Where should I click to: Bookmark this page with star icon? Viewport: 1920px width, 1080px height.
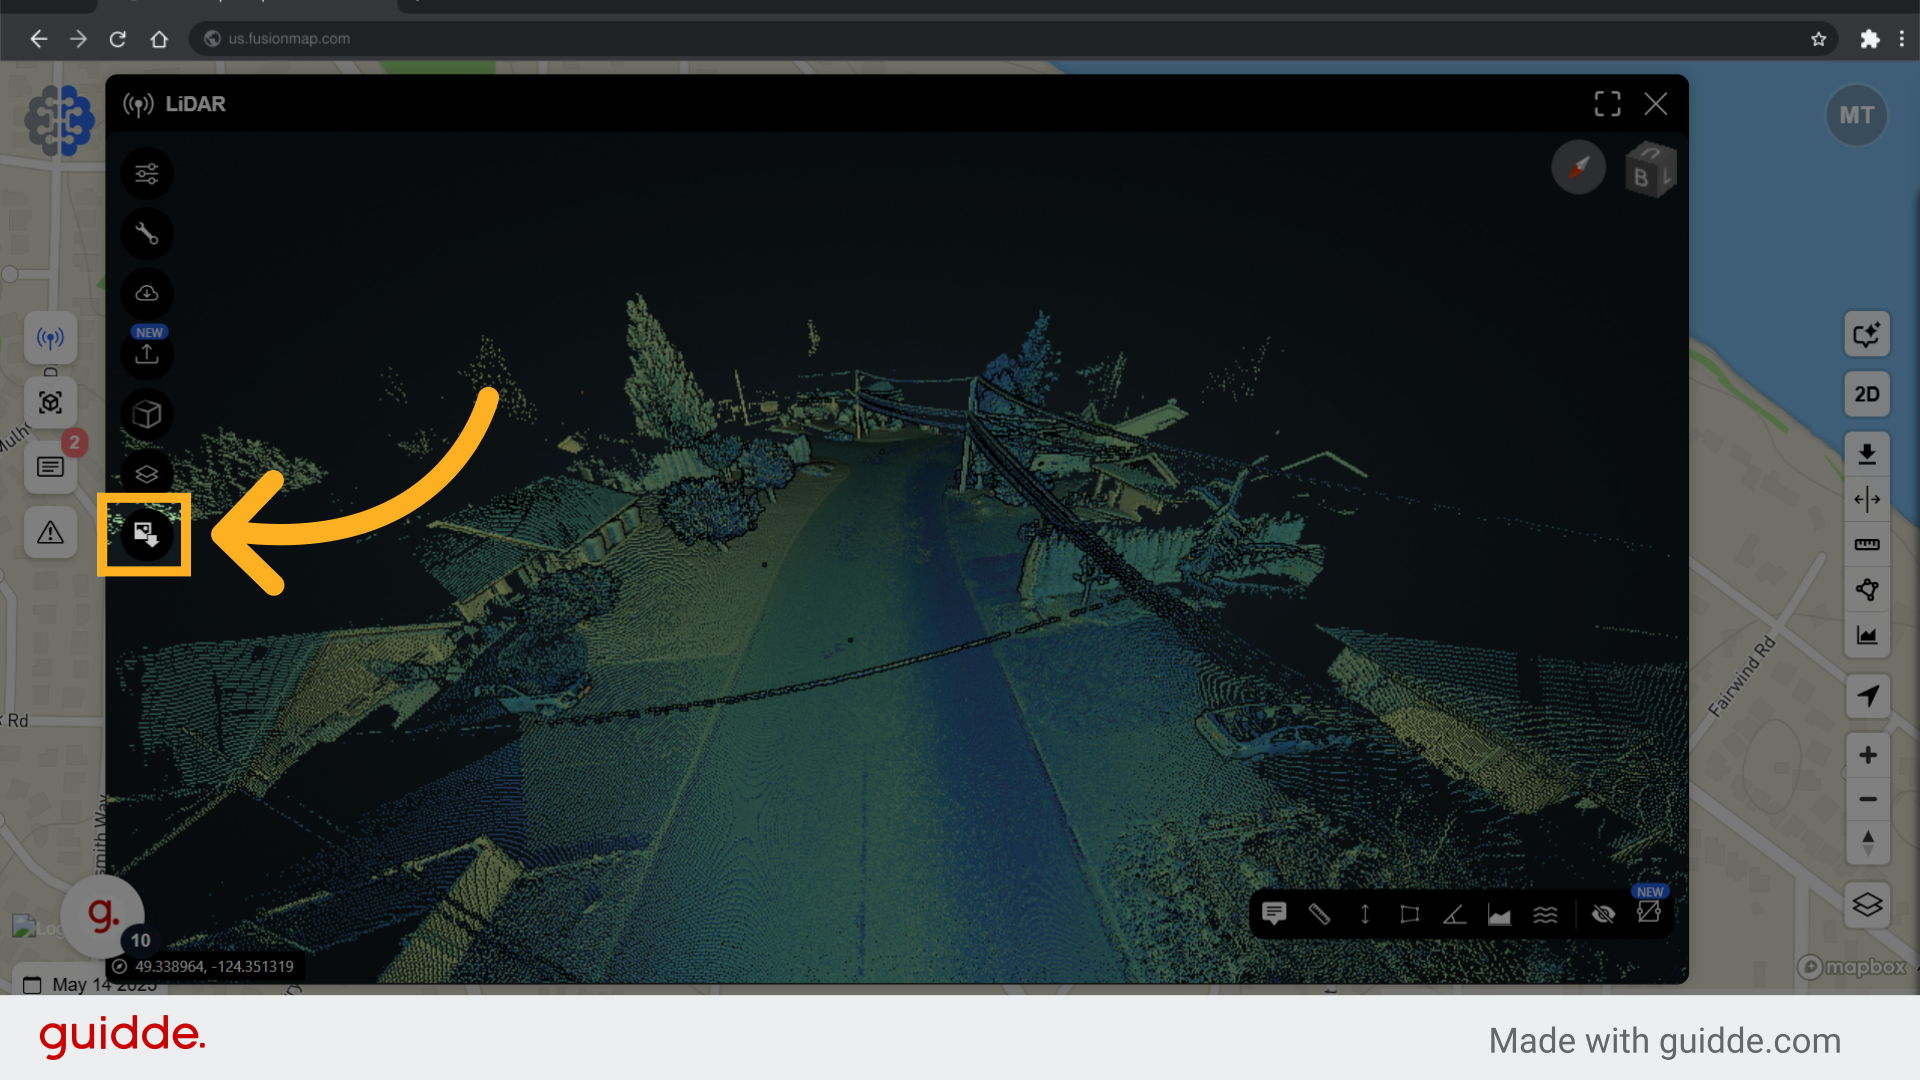coord(1818,39)
